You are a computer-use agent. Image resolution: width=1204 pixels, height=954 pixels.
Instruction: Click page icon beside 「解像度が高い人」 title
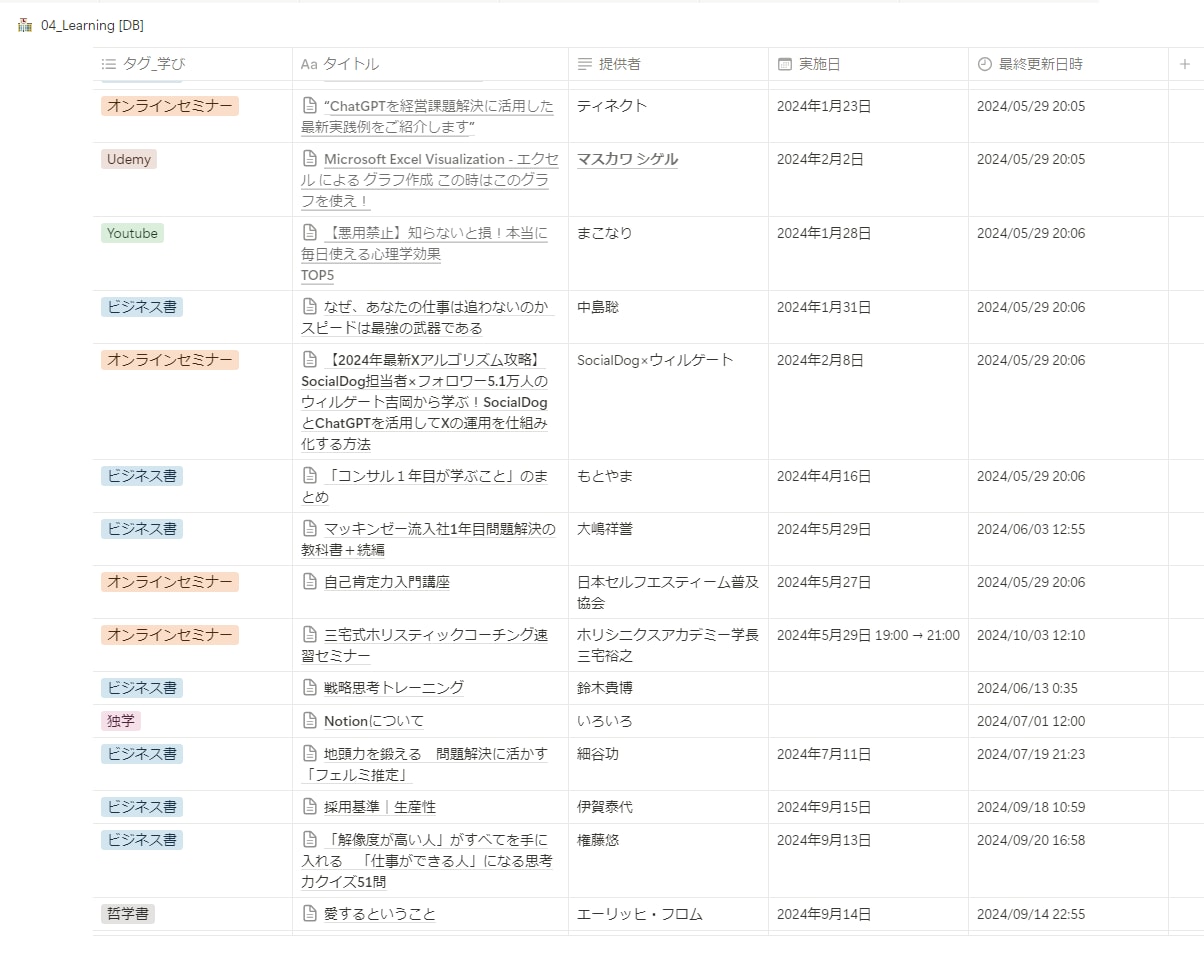coord(310,840)
